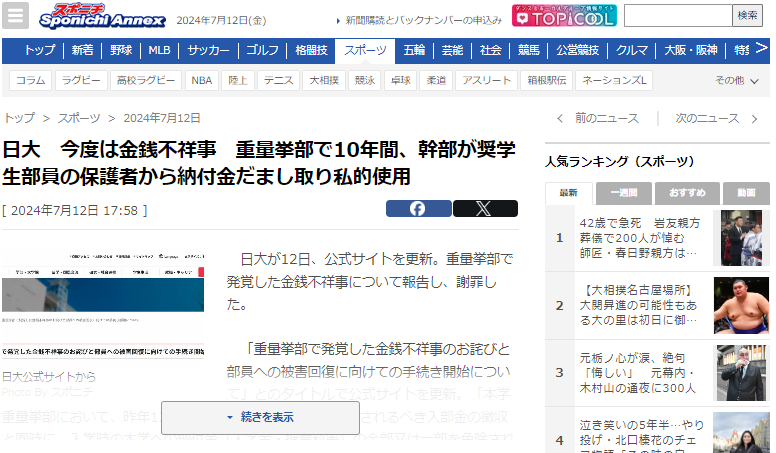The width and height of the screenshot is (776, 453).
Task: Select 格闘技 in main navigation
Action: point(312,50)
